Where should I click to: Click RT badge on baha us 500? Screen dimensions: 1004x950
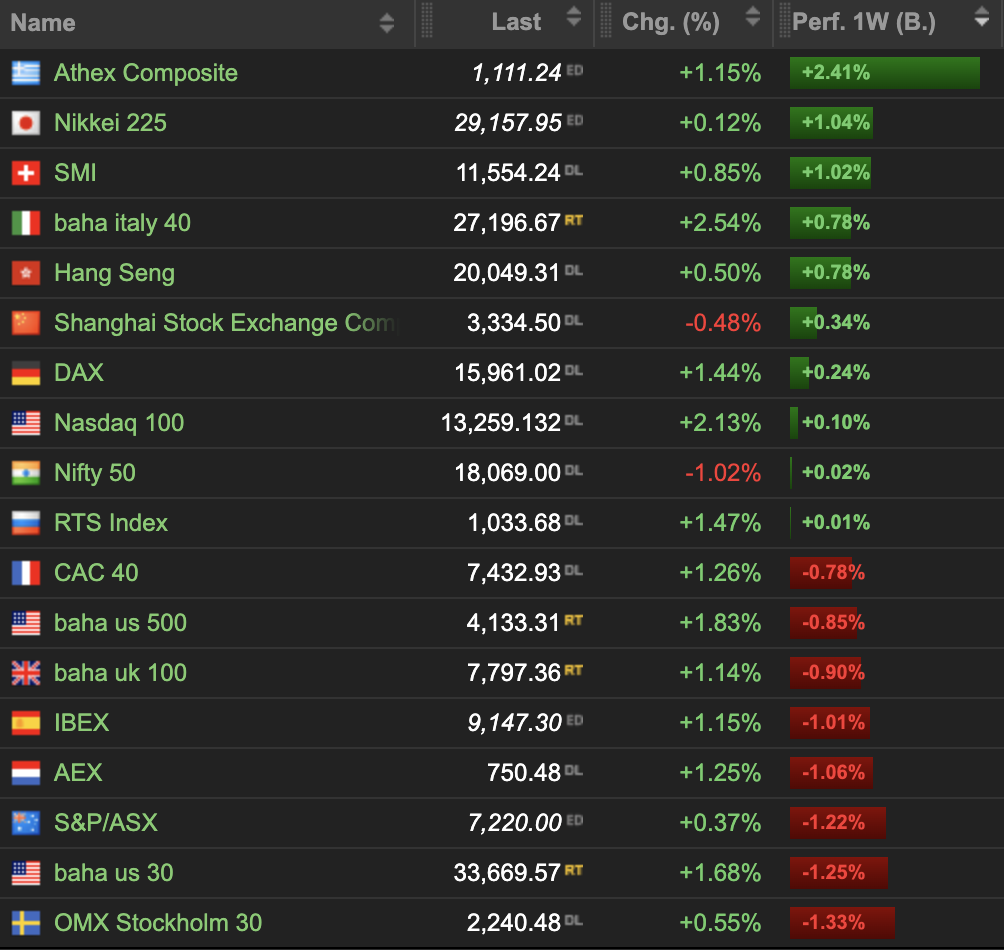pyautogui.click(x=573, y=620)
